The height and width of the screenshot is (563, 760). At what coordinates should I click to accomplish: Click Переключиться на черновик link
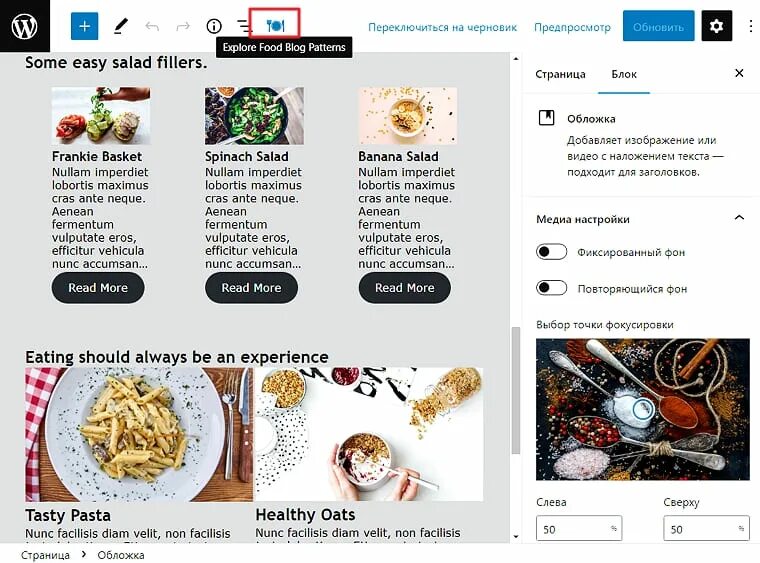tap(443, 27)
